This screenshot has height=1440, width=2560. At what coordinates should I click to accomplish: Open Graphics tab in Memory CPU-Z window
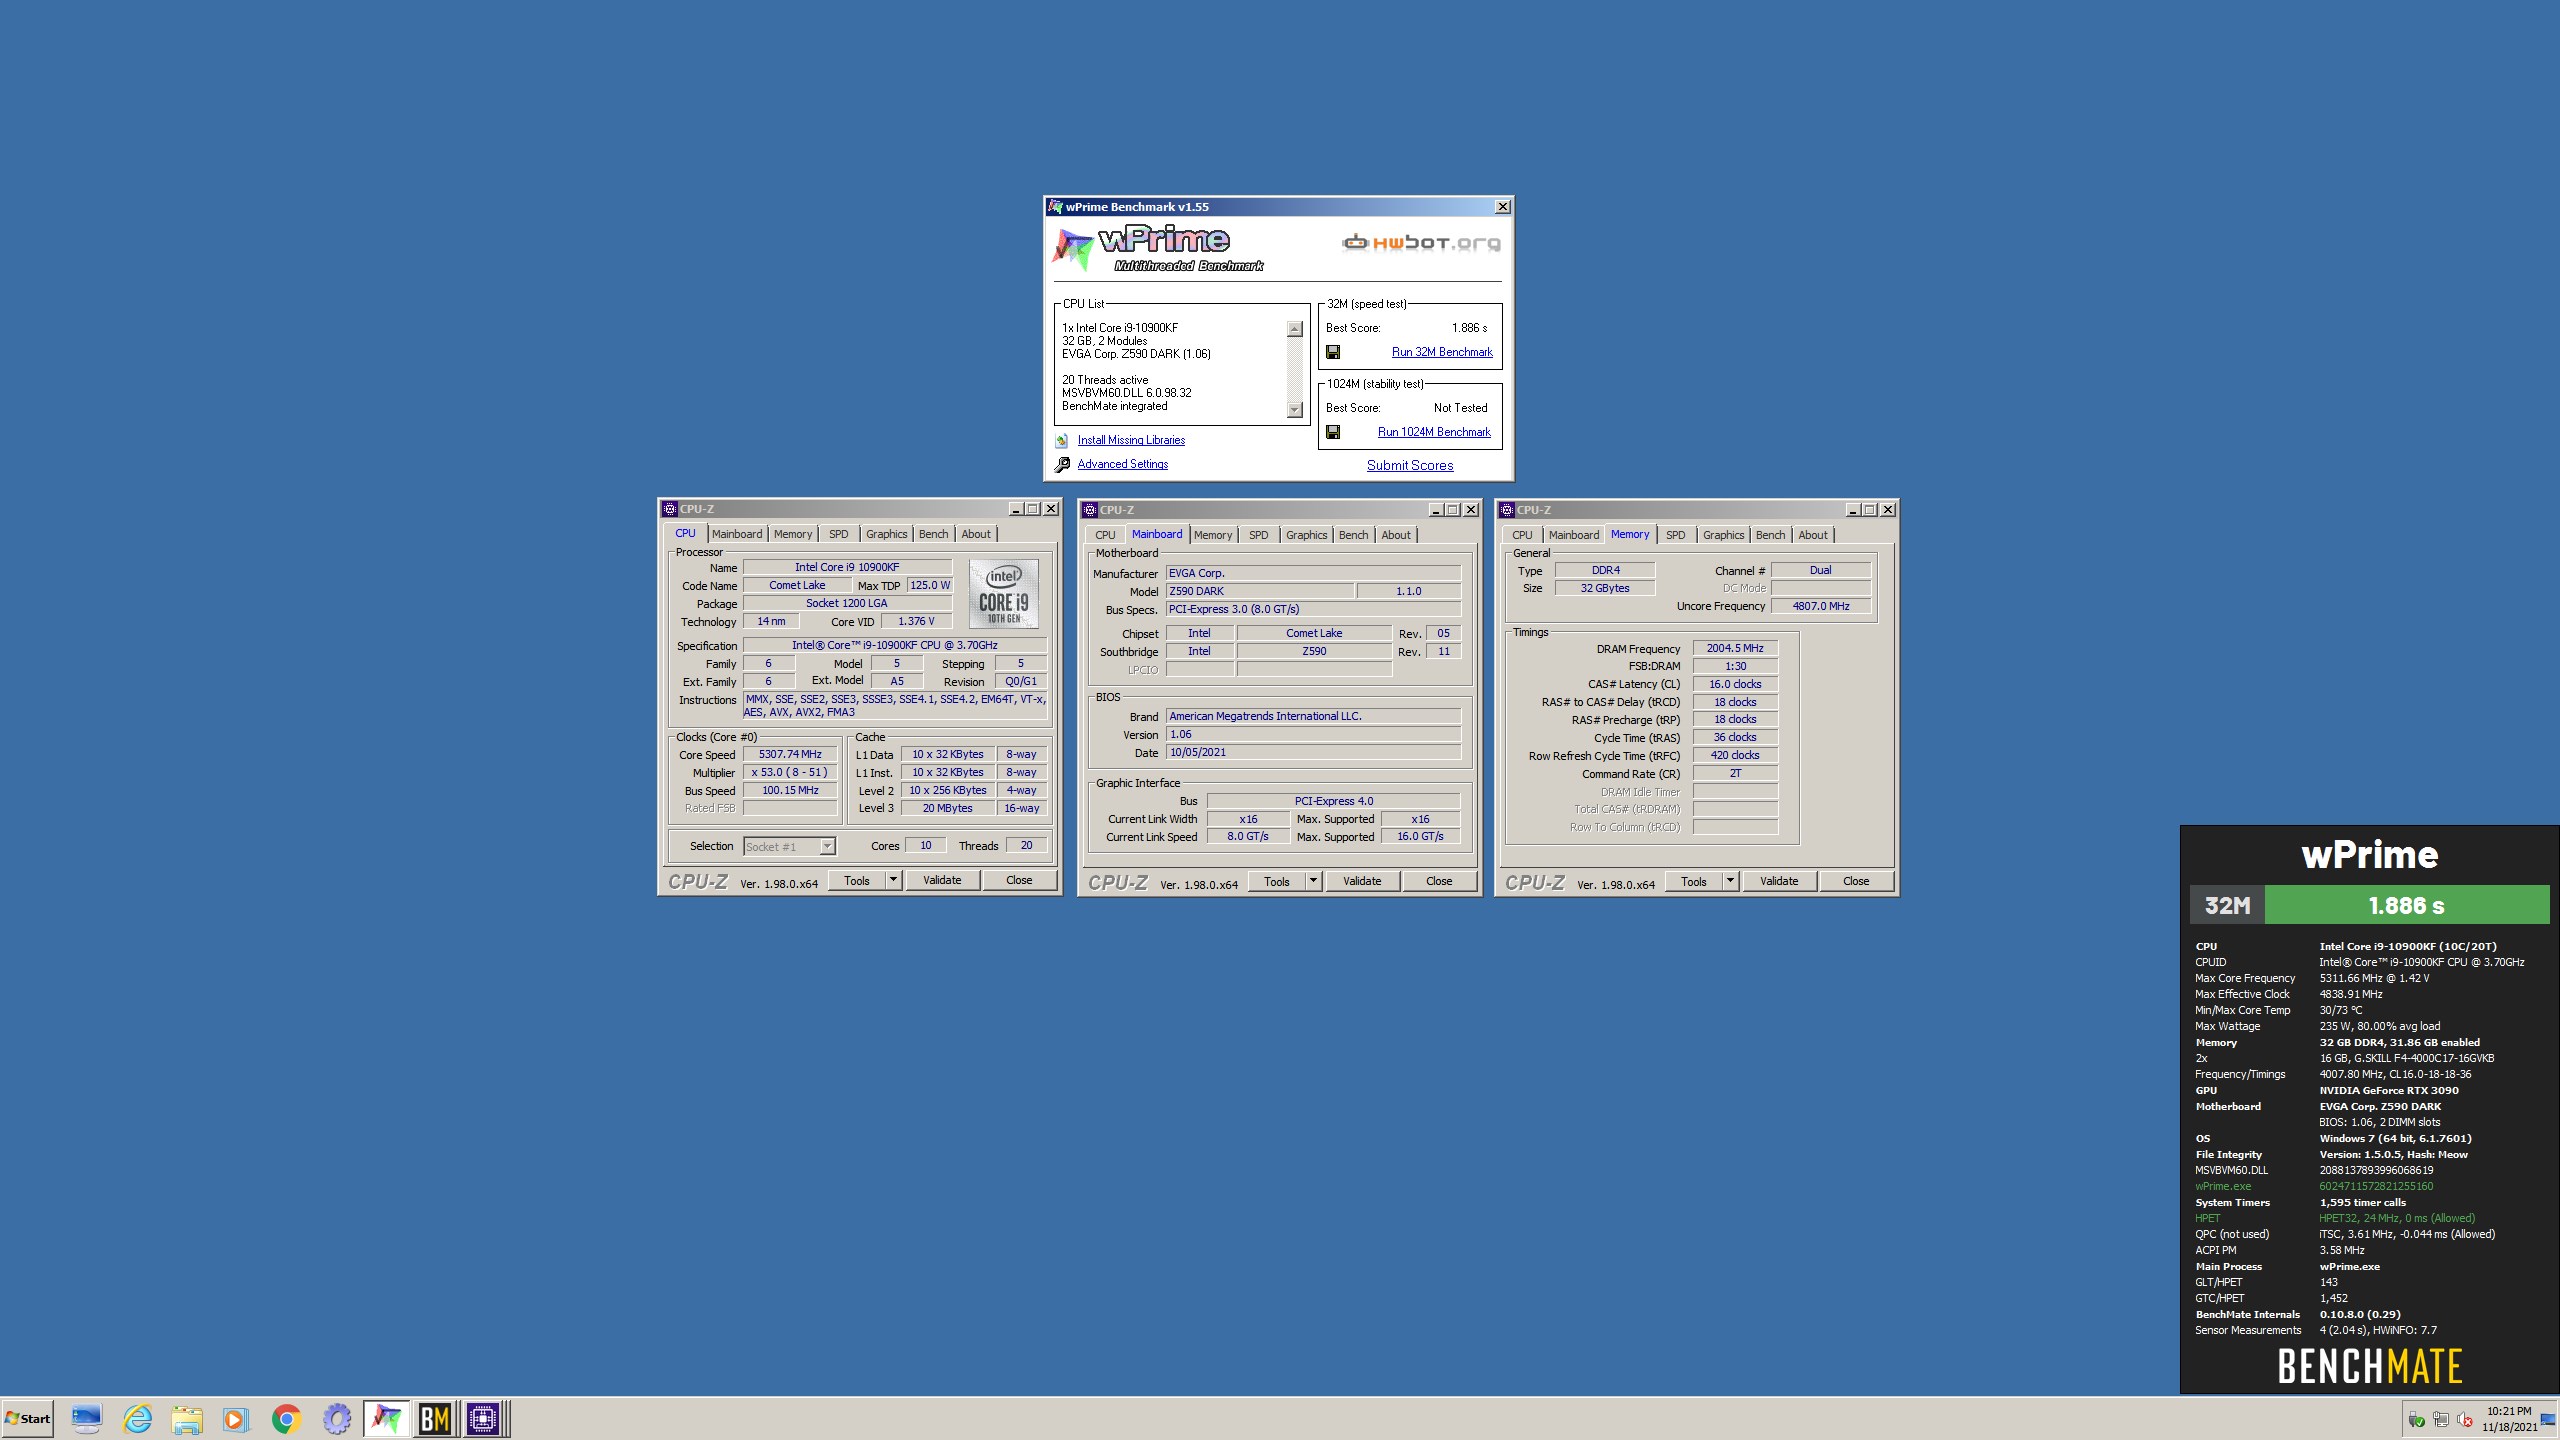coord(1723,535)
